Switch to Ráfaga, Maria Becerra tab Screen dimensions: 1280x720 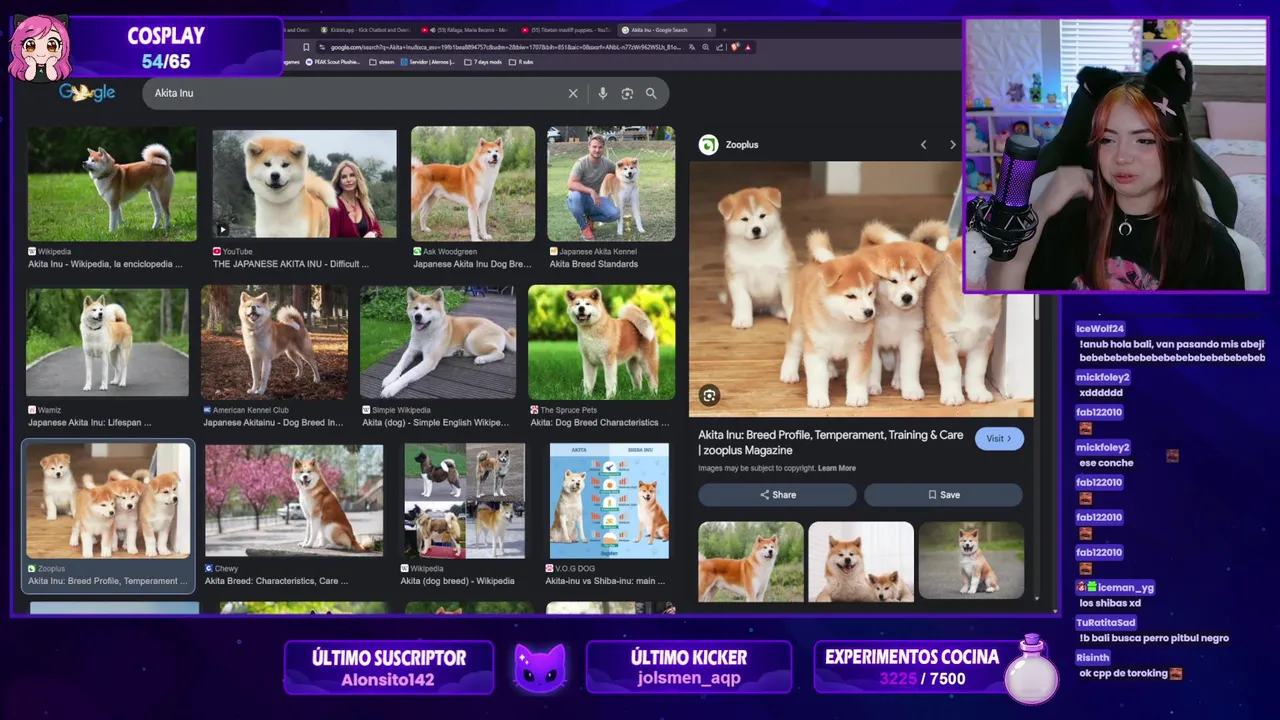[466, 30]
